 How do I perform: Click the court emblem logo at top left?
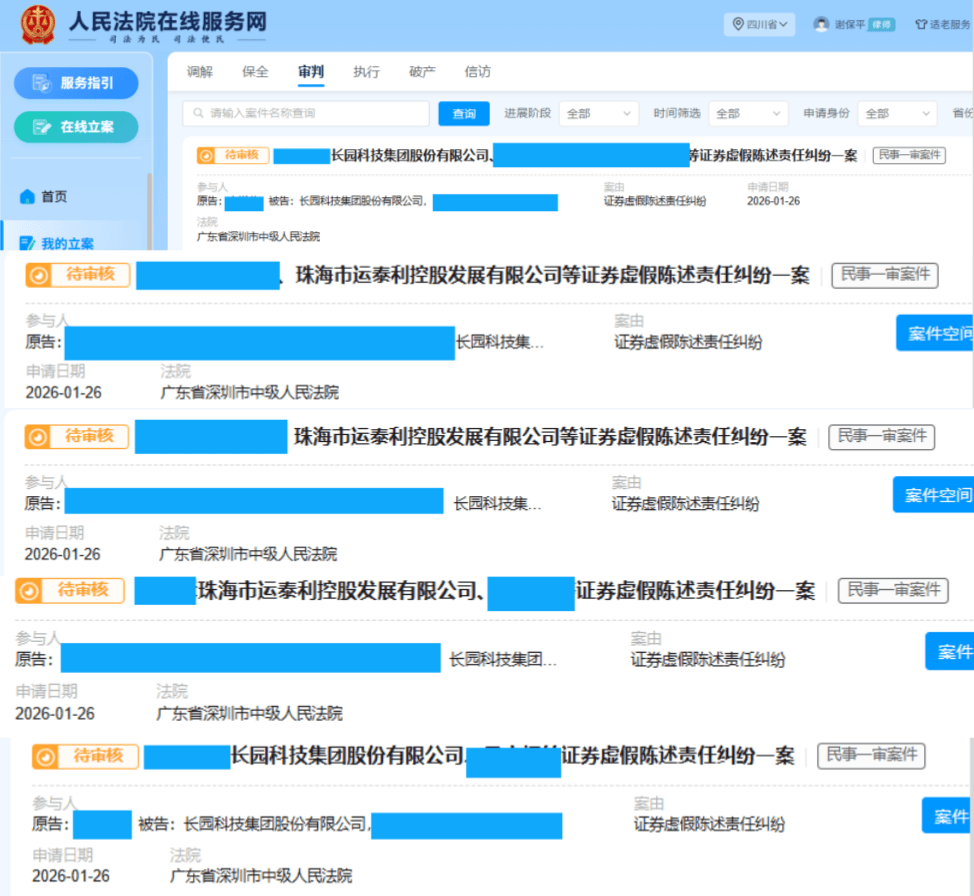pyautogui.click(x=36, y=24)
